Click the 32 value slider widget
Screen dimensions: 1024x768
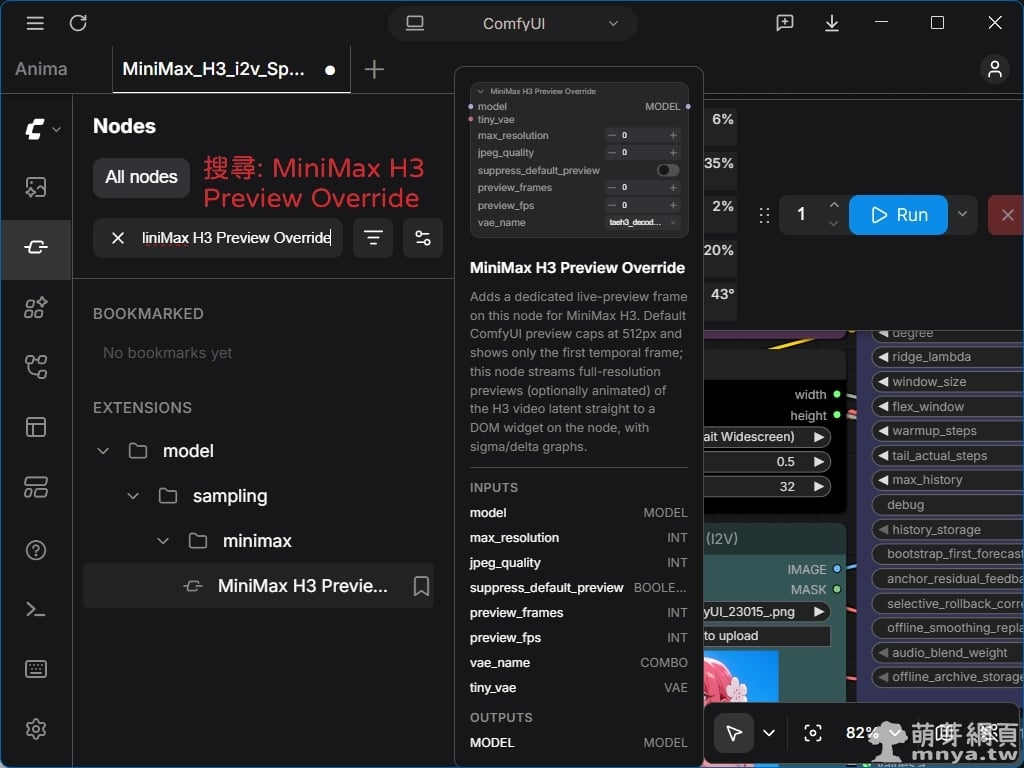click(767, 487)
